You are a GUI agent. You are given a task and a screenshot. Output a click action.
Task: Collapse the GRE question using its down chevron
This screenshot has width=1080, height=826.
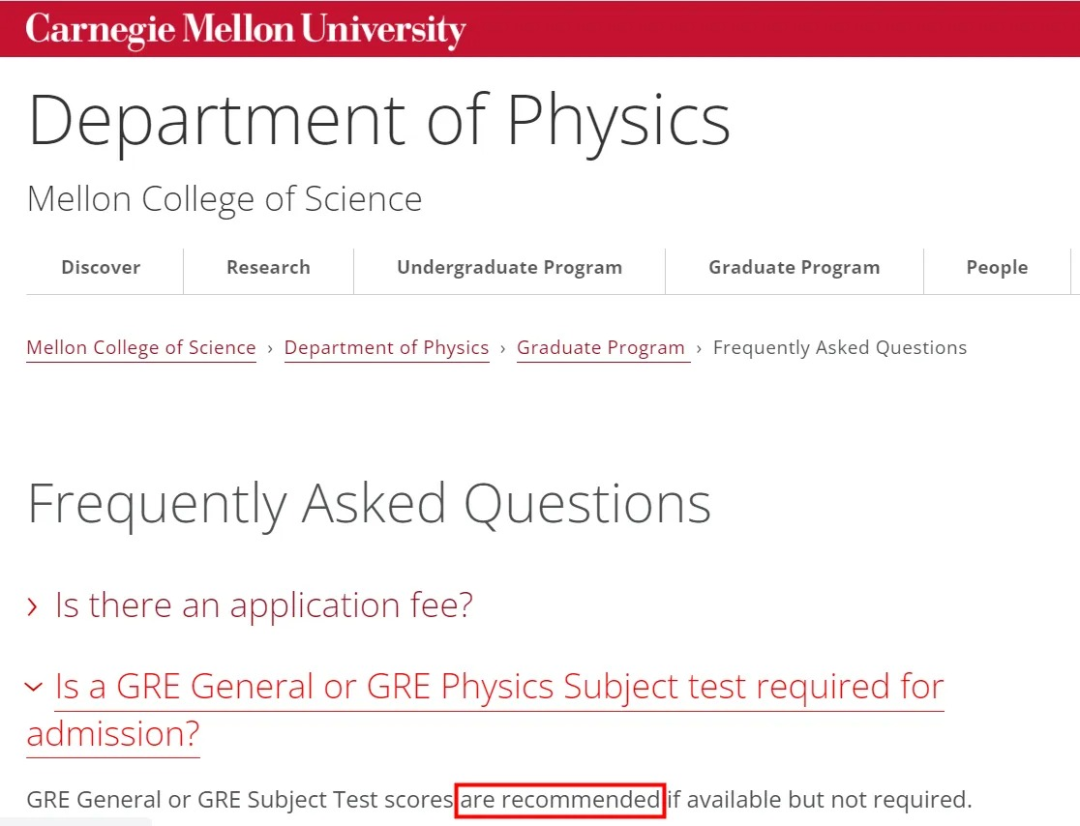click(34, 687)
